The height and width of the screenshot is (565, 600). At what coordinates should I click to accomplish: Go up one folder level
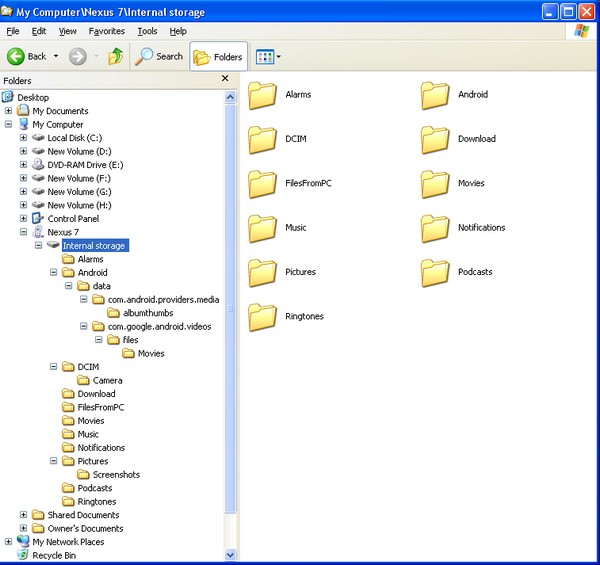116,57
